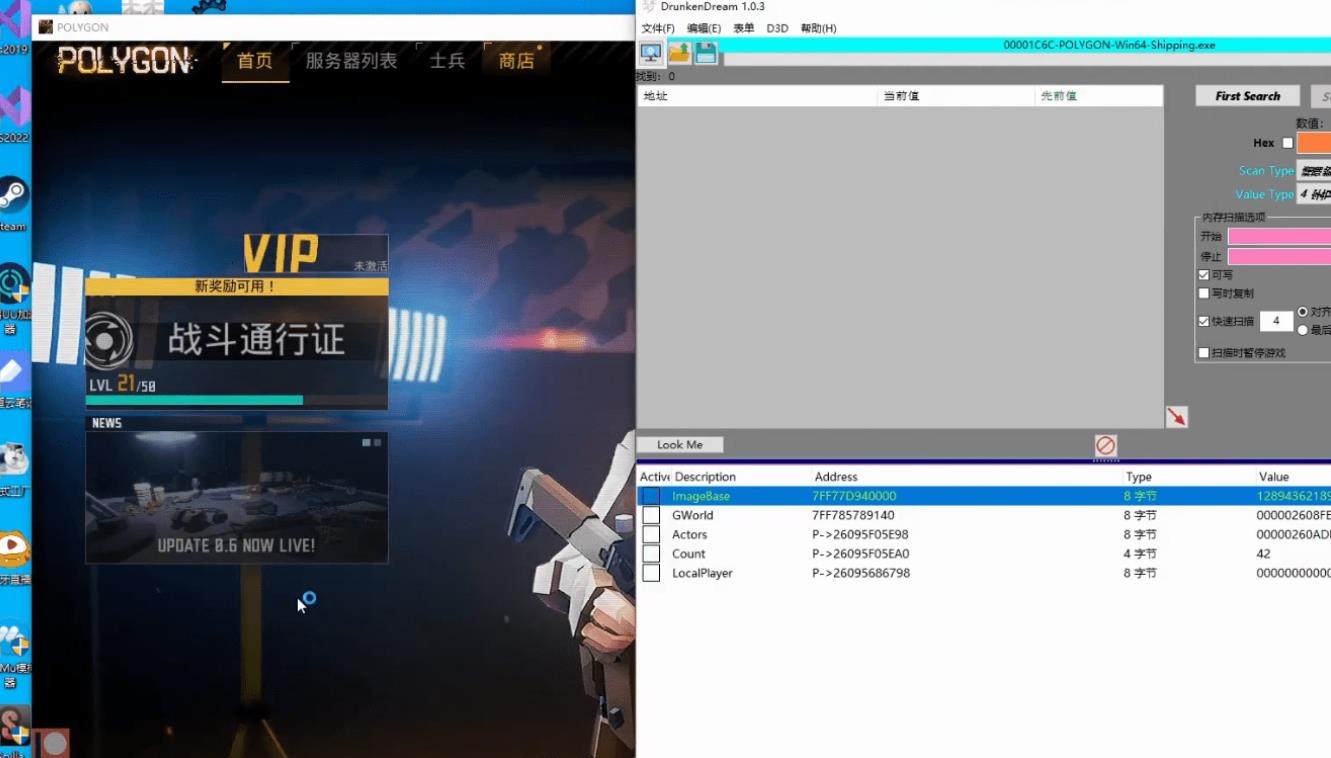This screenshot has width=1331, height=758.
Task: Click the battle pass emblem icon
Action: pos(108,340)
